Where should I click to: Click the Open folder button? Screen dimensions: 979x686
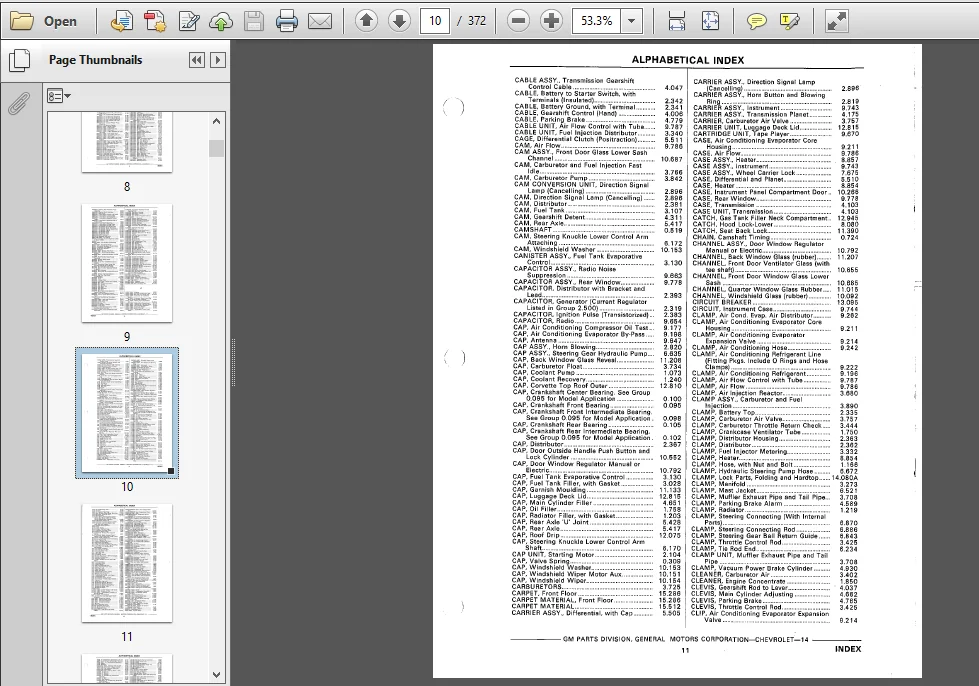click(x=44, y=21)
